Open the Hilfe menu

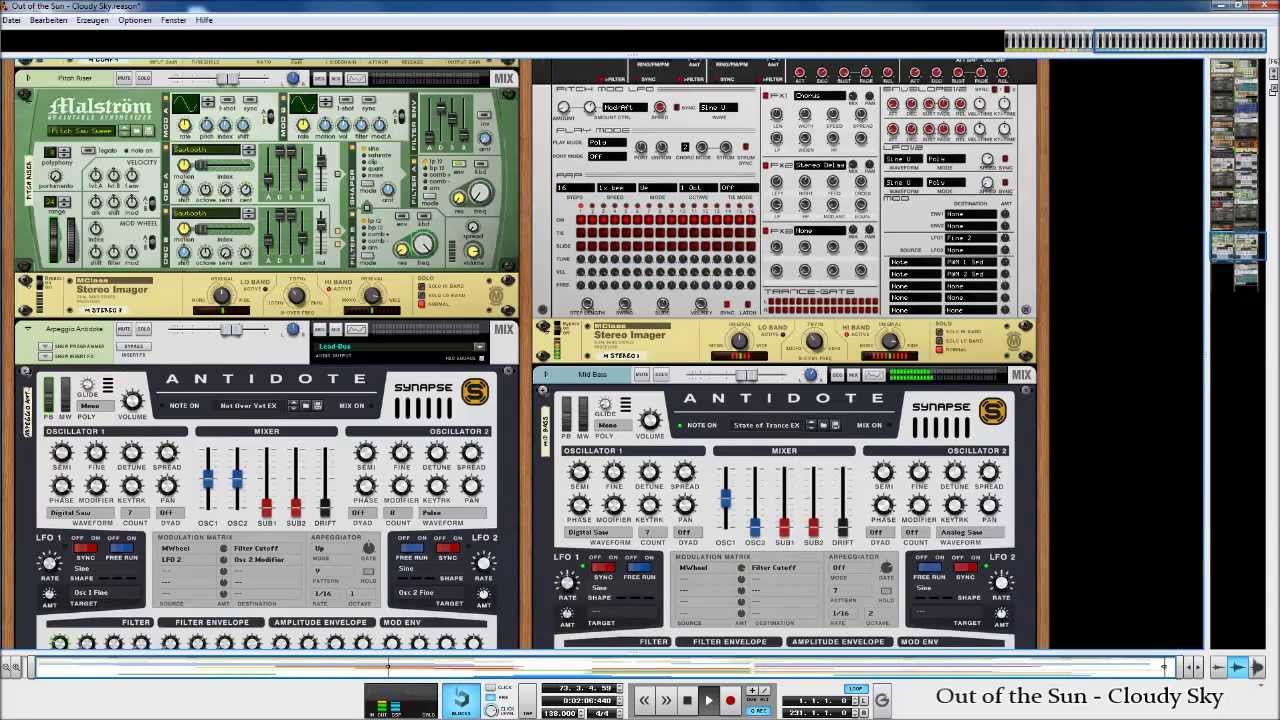coord(204,20)
